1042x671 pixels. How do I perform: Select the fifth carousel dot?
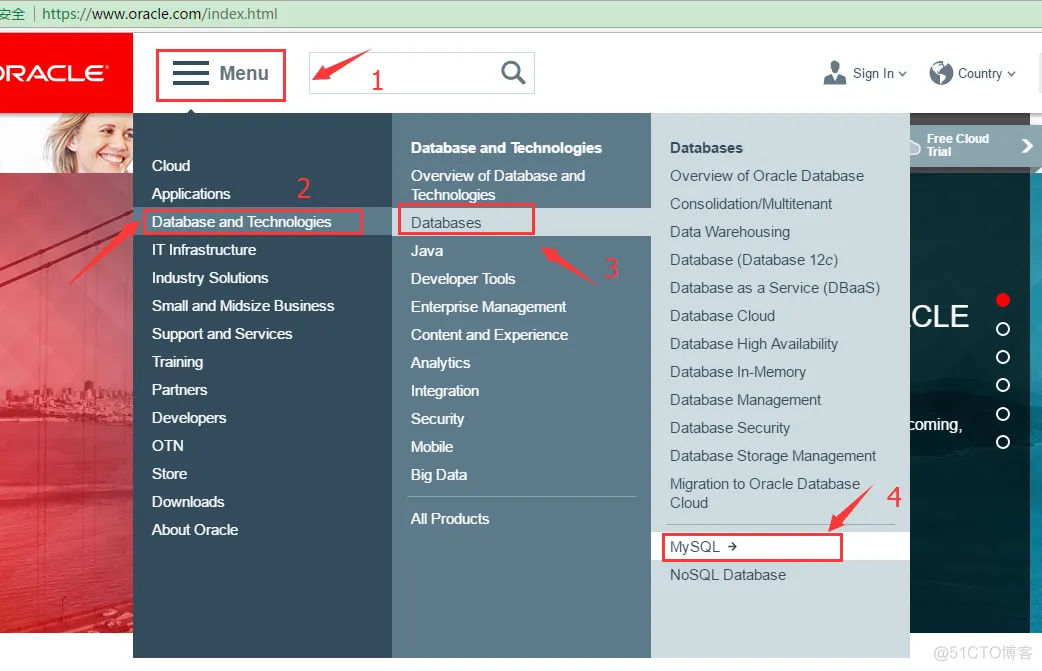point(1003,414)
